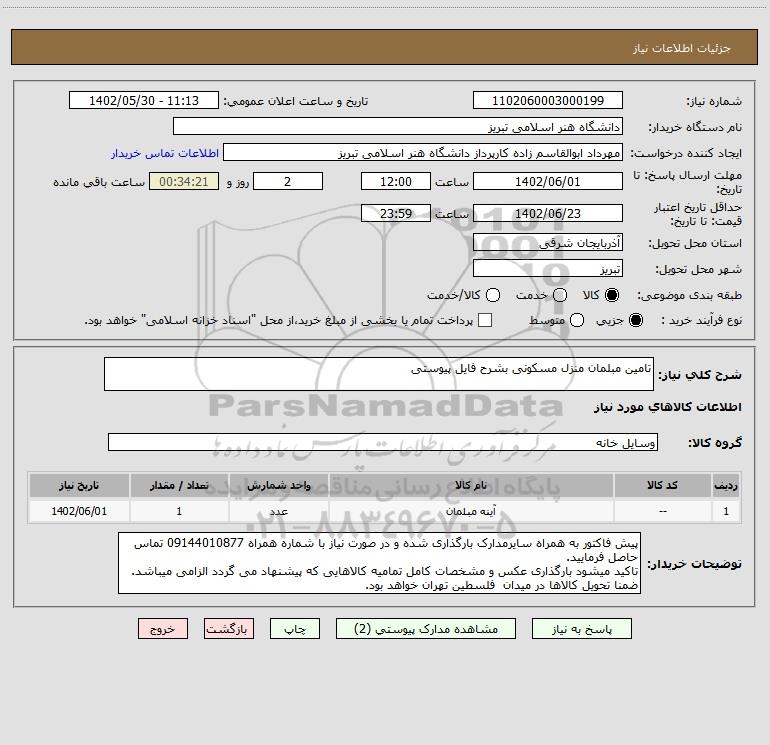
Task: Click the validity time field 23:59
Action: 396,213
